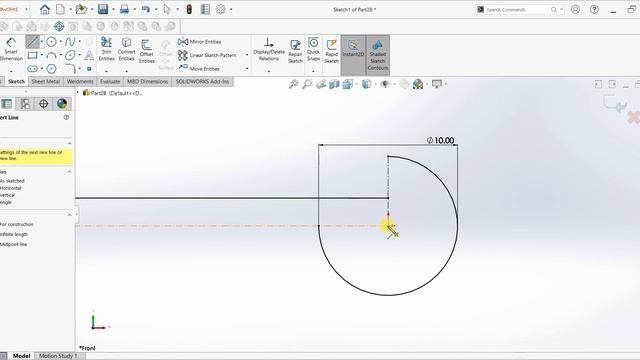The image size is (640, 360).
Task: Select the Ellipse sketch tool
Action: click(x=70, y=55)
